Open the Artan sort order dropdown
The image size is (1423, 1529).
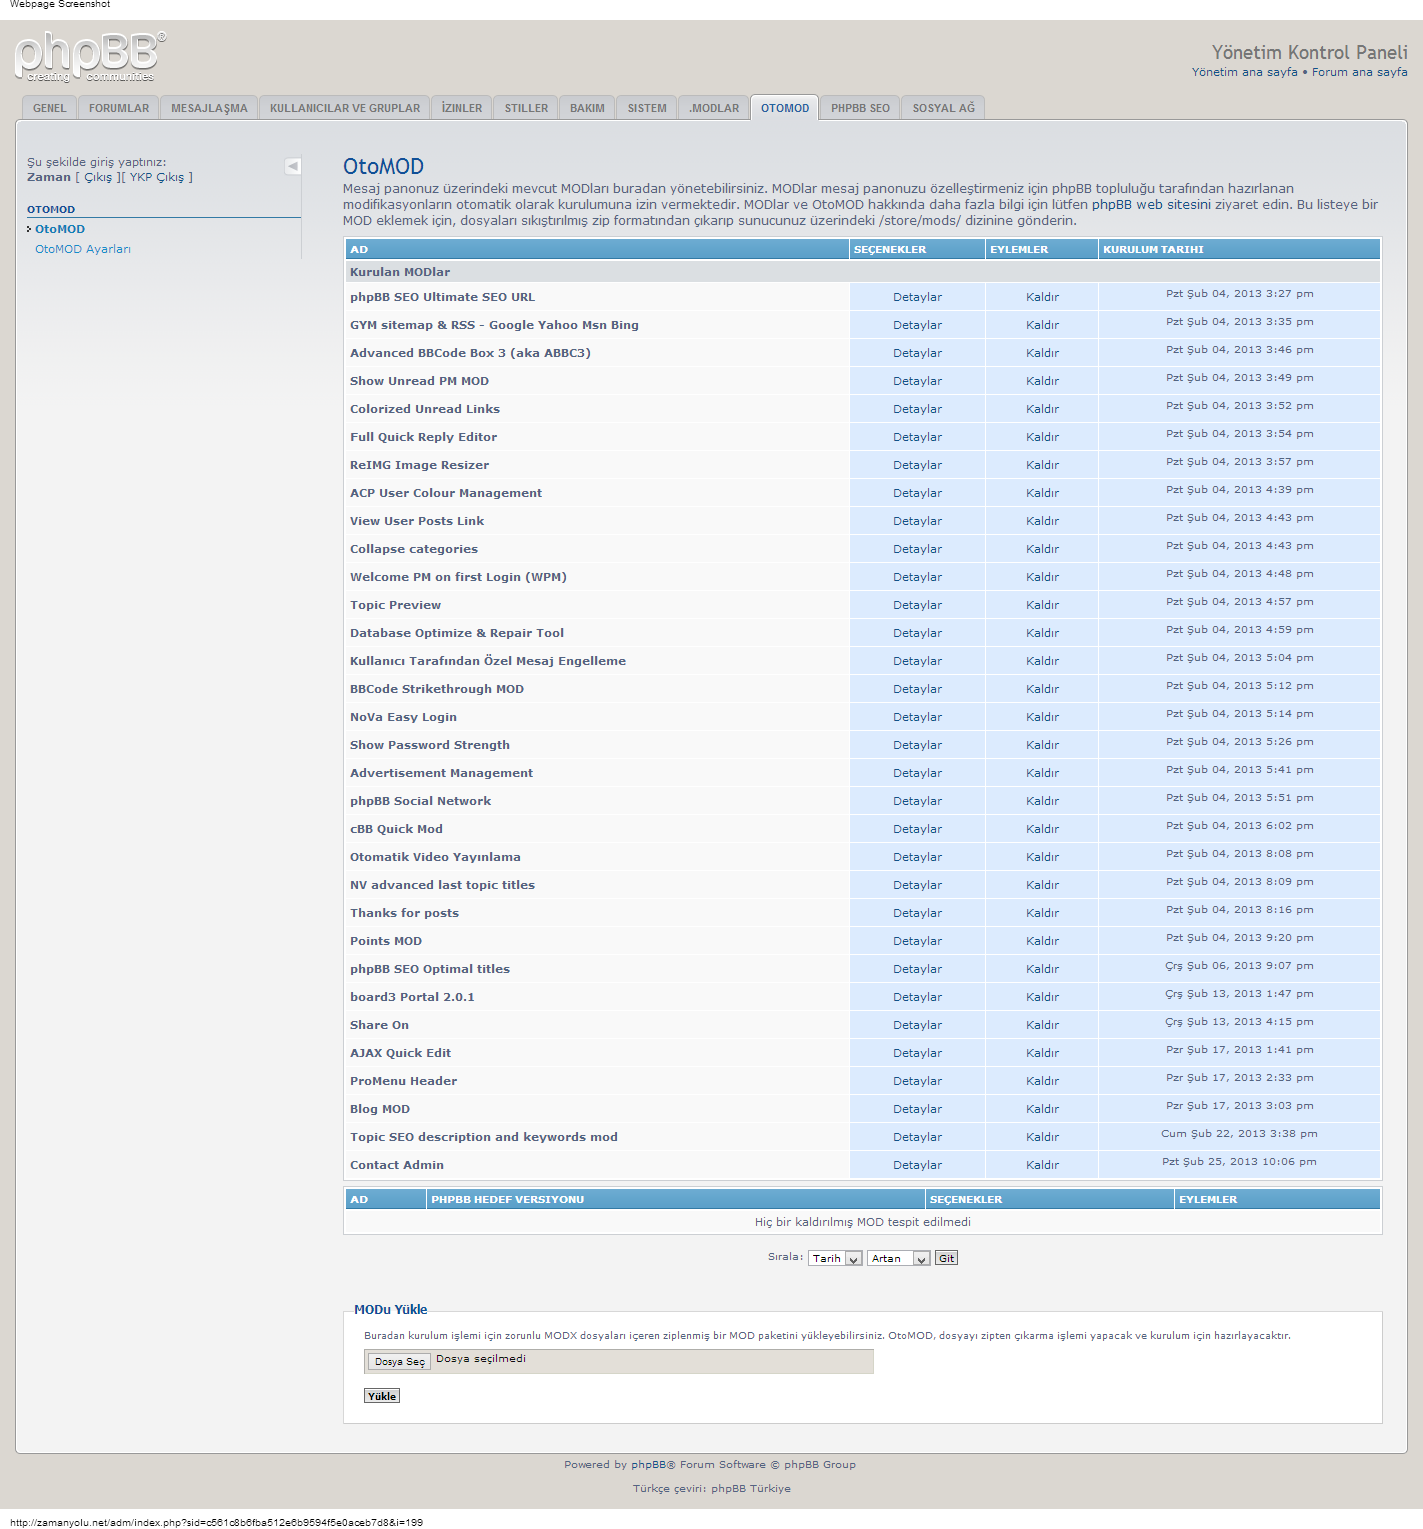898,1258
